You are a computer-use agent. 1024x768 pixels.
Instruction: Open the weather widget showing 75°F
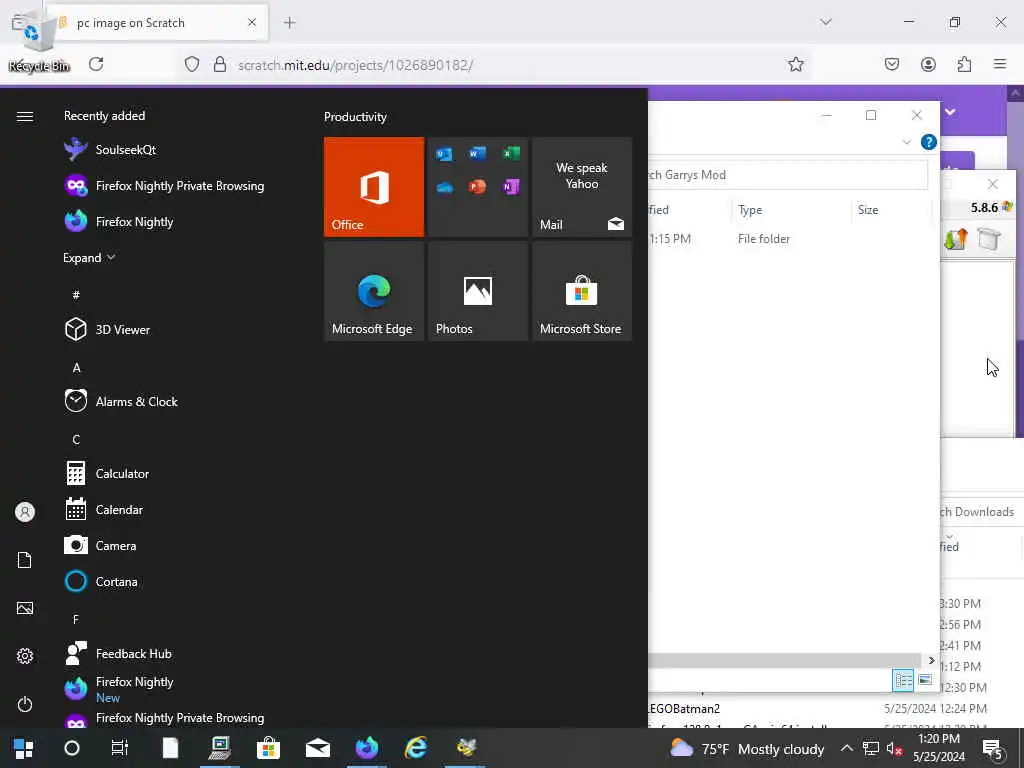[747, 748]
